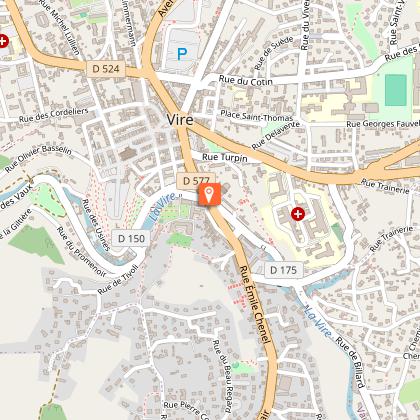This screenshot has height=420, width=420.
Task: Select the hospital cross icon near D 175
Action: tap(298, 214)
